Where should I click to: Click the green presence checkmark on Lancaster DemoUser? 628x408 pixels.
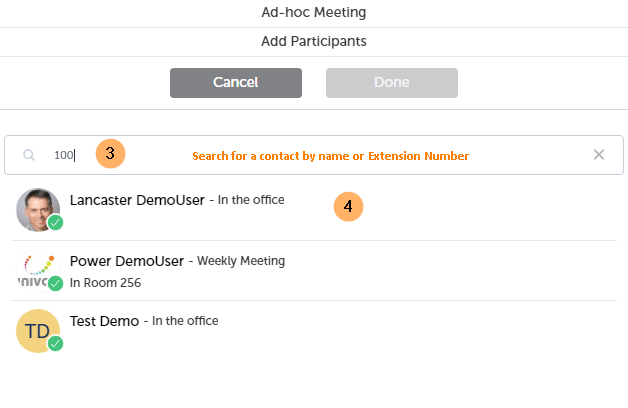pyautogui.click(x=55, y=223)
